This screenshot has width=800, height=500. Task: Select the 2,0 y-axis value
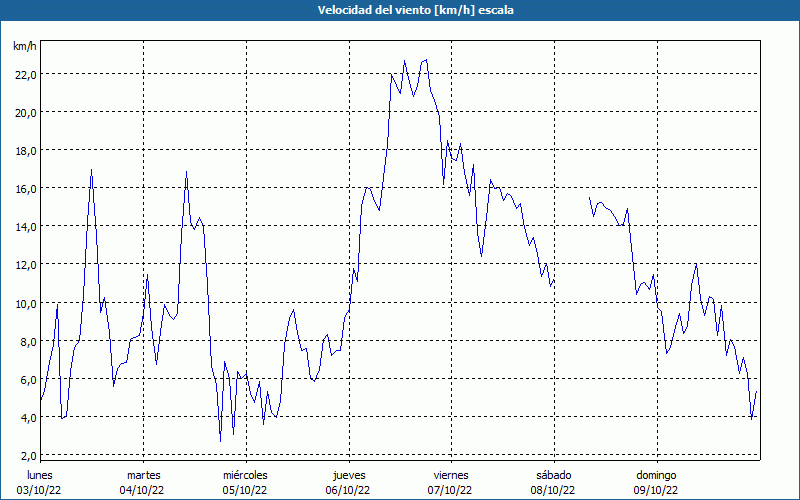click(29, 456)
